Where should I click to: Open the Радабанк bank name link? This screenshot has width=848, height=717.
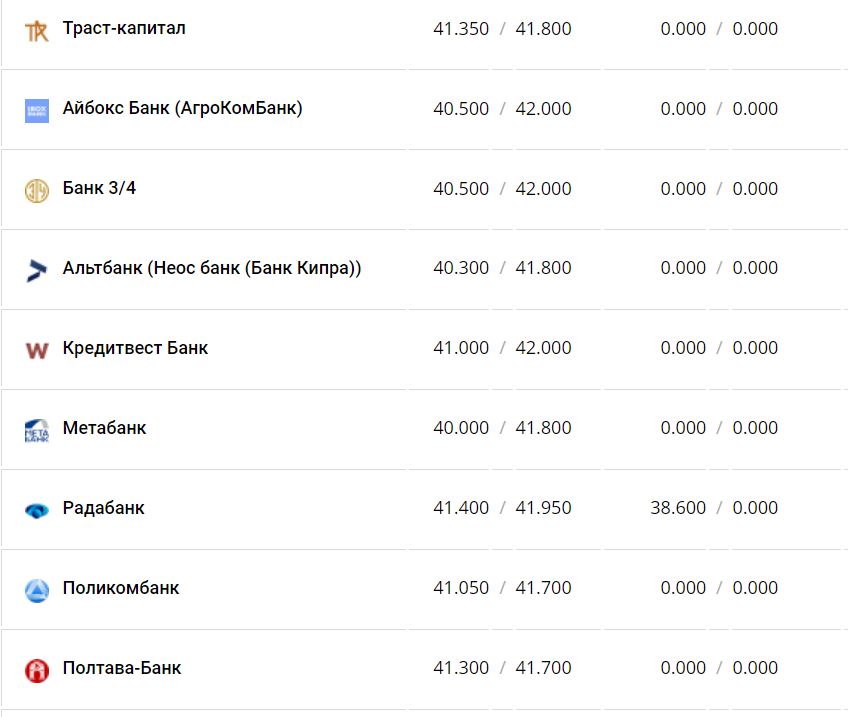[103, 508]
